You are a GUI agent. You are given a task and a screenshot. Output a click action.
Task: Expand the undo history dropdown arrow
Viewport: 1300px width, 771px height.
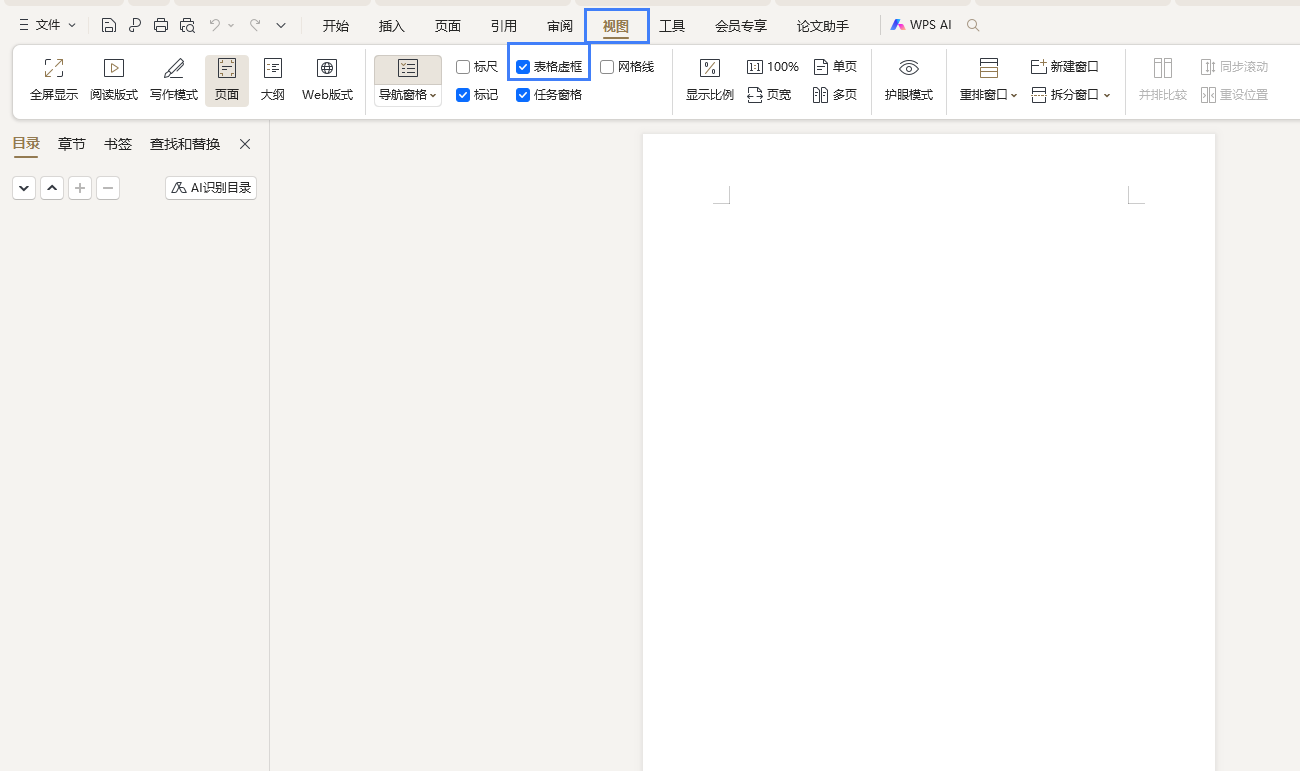point(231,25)
